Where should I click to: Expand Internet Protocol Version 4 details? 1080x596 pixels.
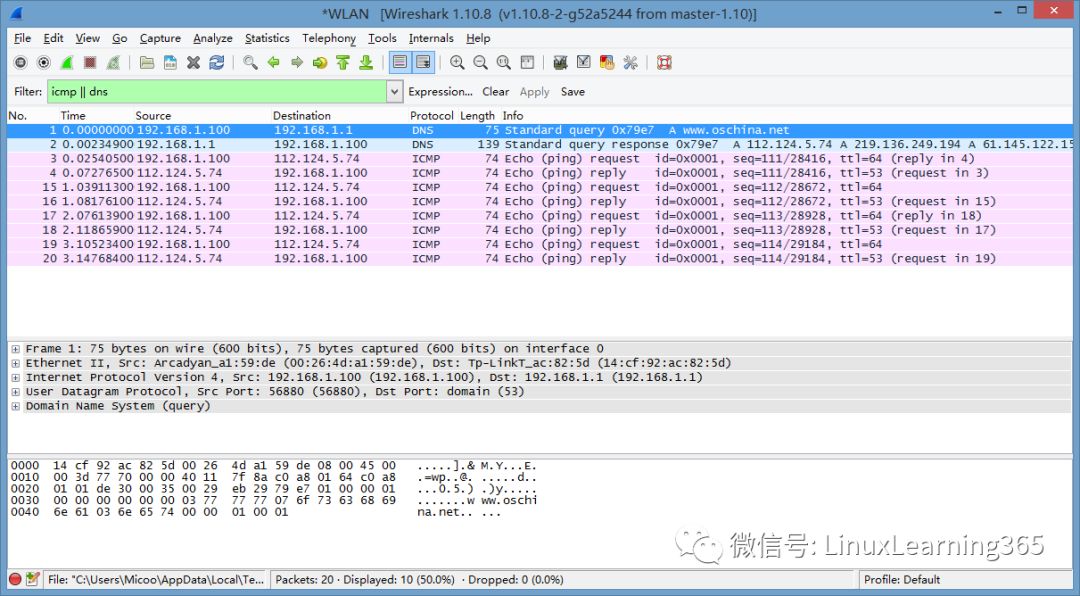[x=15, y=378]
